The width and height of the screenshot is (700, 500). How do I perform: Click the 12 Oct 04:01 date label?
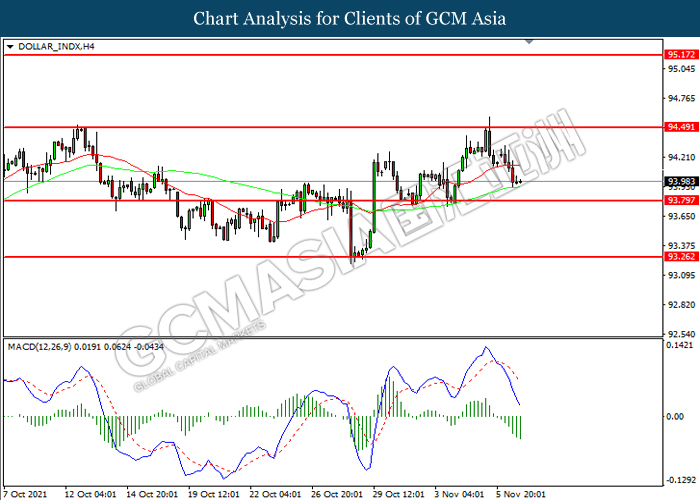point(91,493)
